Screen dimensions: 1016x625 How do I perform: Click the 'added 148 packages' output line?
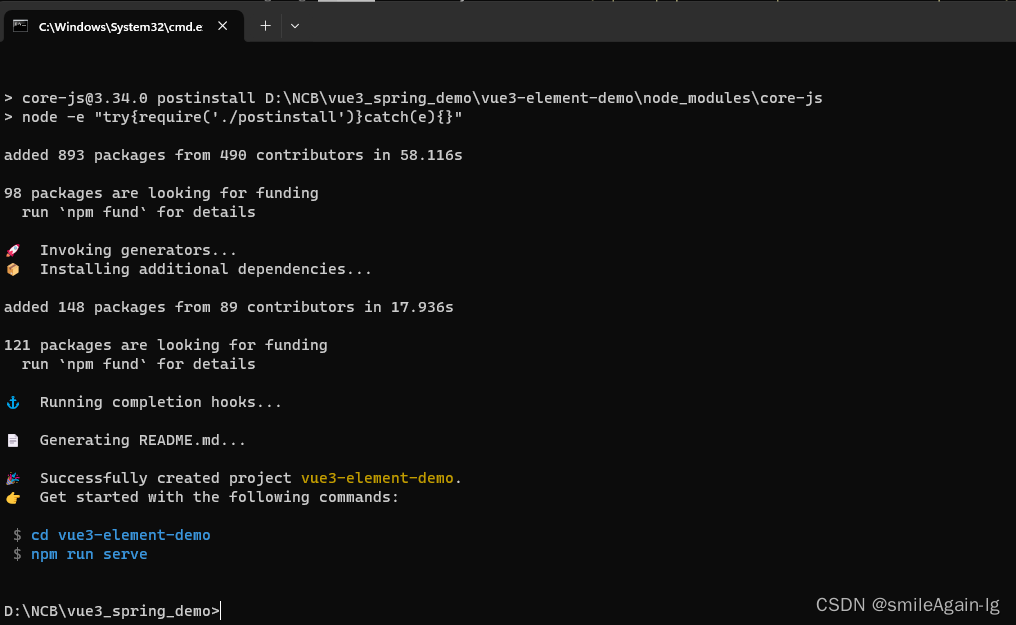point(228,307)
